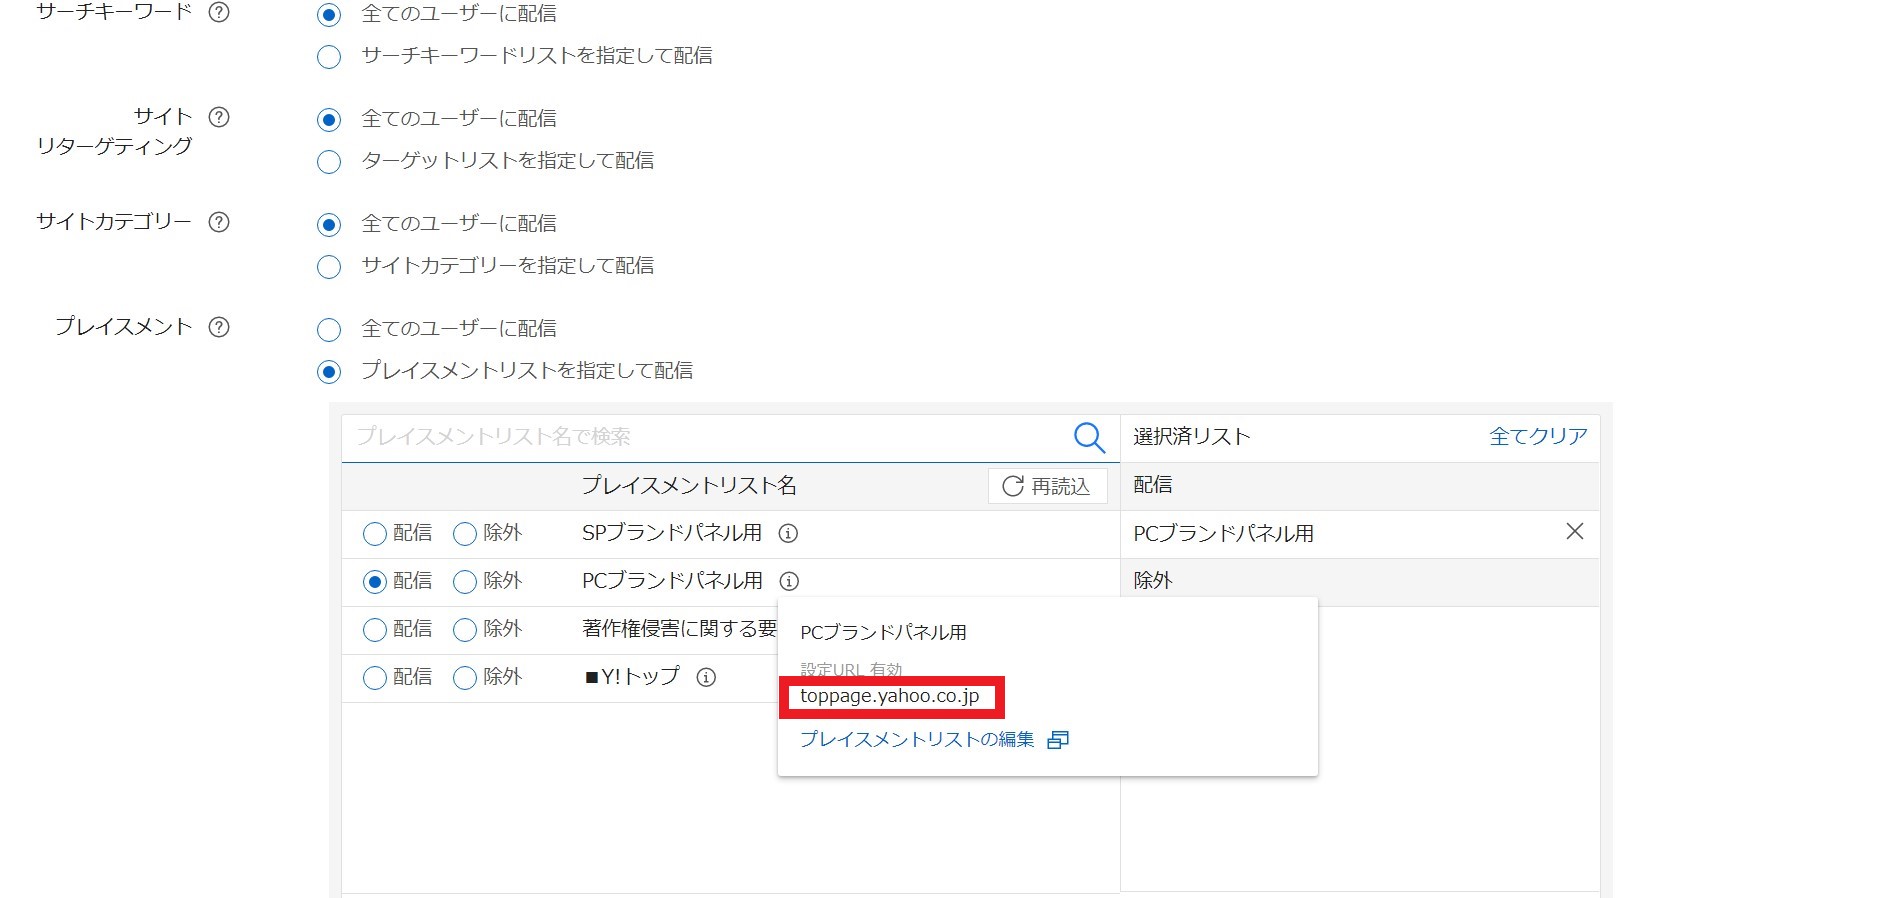Click ■Y!トップ list name
Image resolution: width=1888 pixels, height=898 pixels.
coord(632,677)
